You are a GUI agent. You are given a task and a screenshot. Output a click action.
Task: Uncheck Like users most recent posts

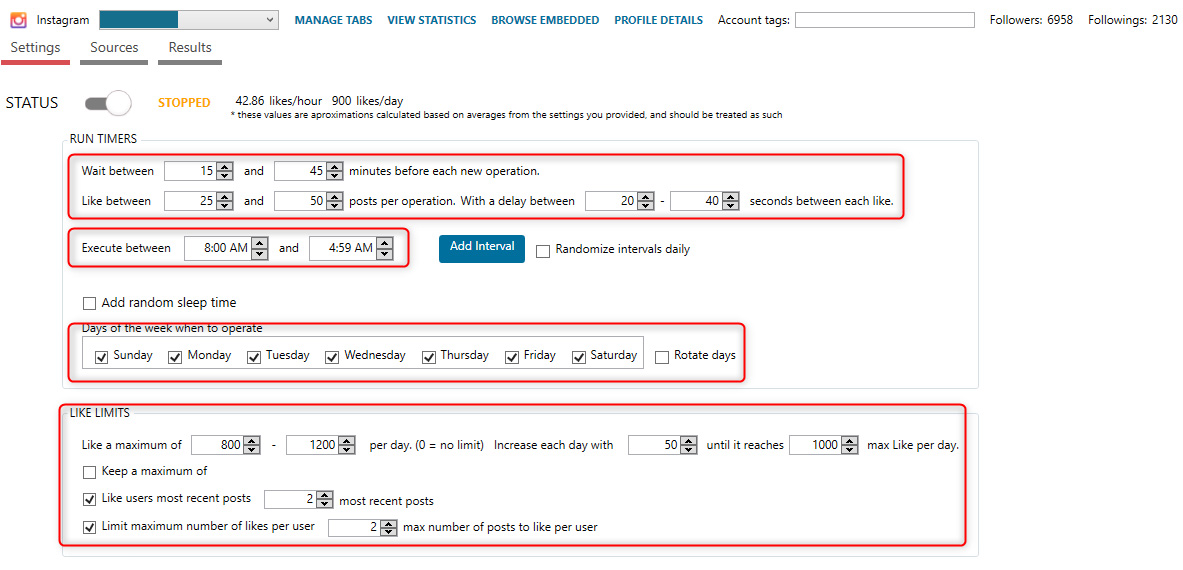(89, 499)
